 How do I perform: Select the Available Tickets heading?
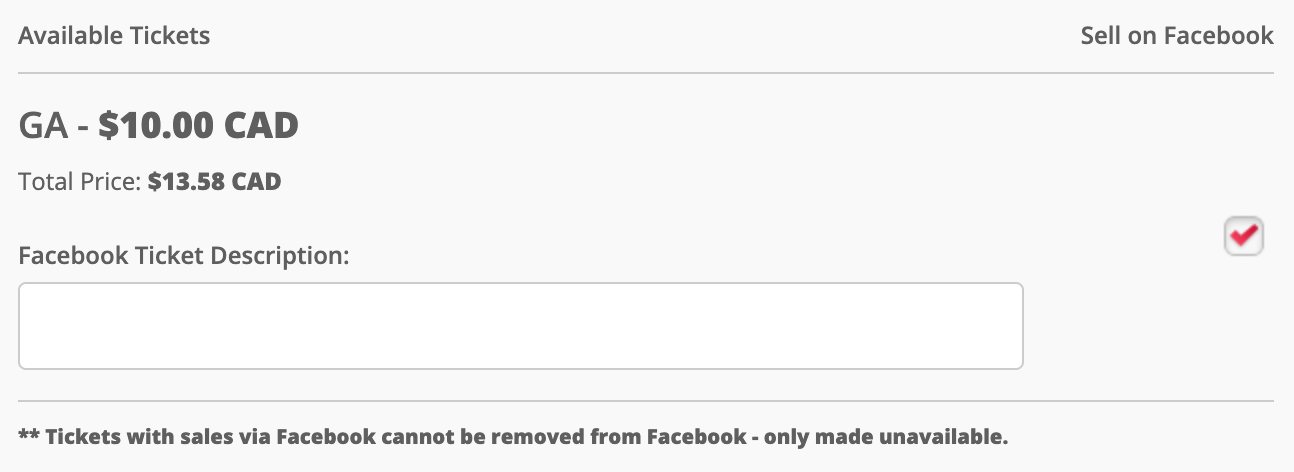pyautogui.click(x=114, y=36)
